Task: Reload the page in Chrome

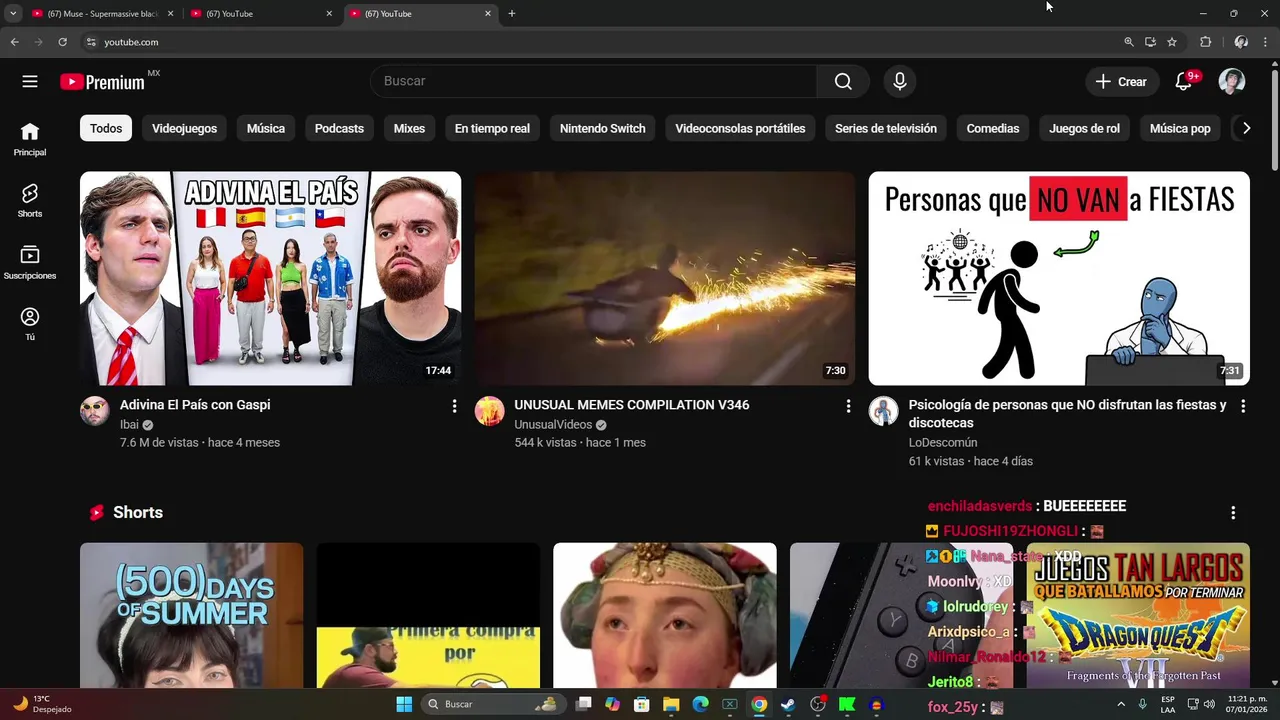Action: coord(62,42)
